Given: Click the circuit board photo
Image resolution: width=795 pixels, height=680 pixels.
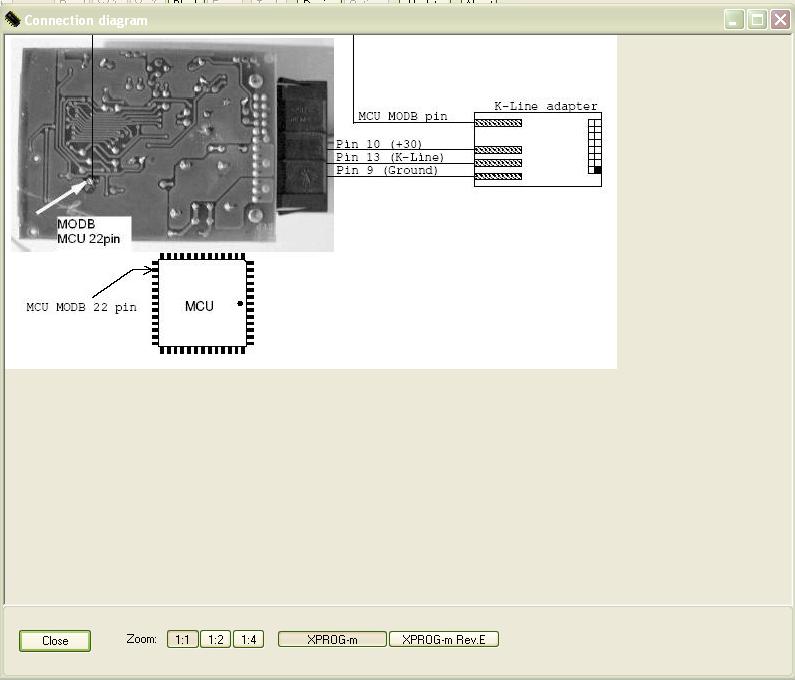Looking at the screenshot, I should (172, 145).
